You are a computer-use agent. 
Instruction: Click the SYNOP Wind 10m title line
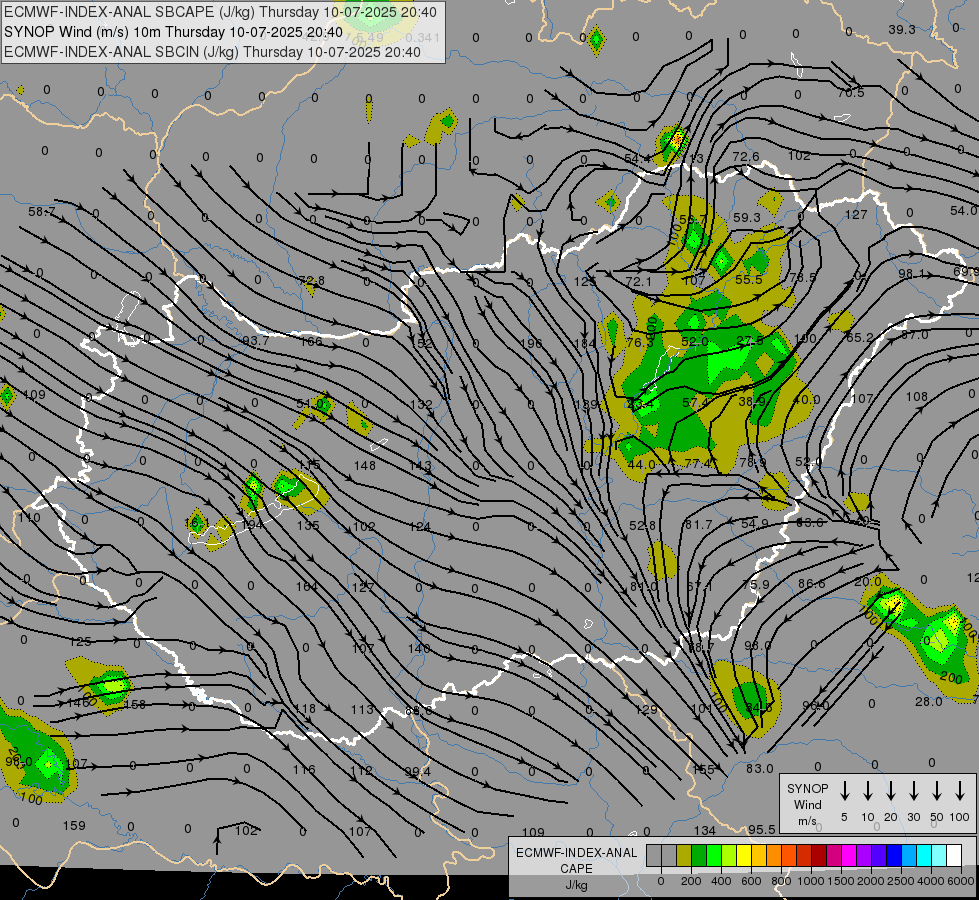coord(173,32)
